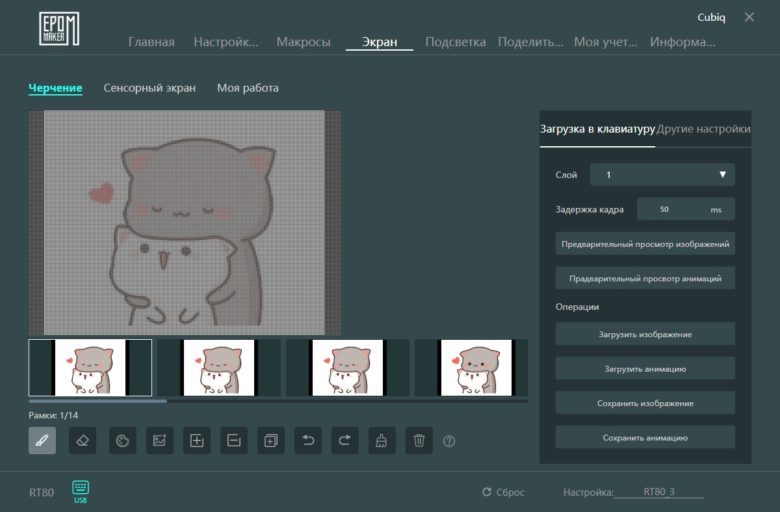Open the color palette tool

point(122,440)
